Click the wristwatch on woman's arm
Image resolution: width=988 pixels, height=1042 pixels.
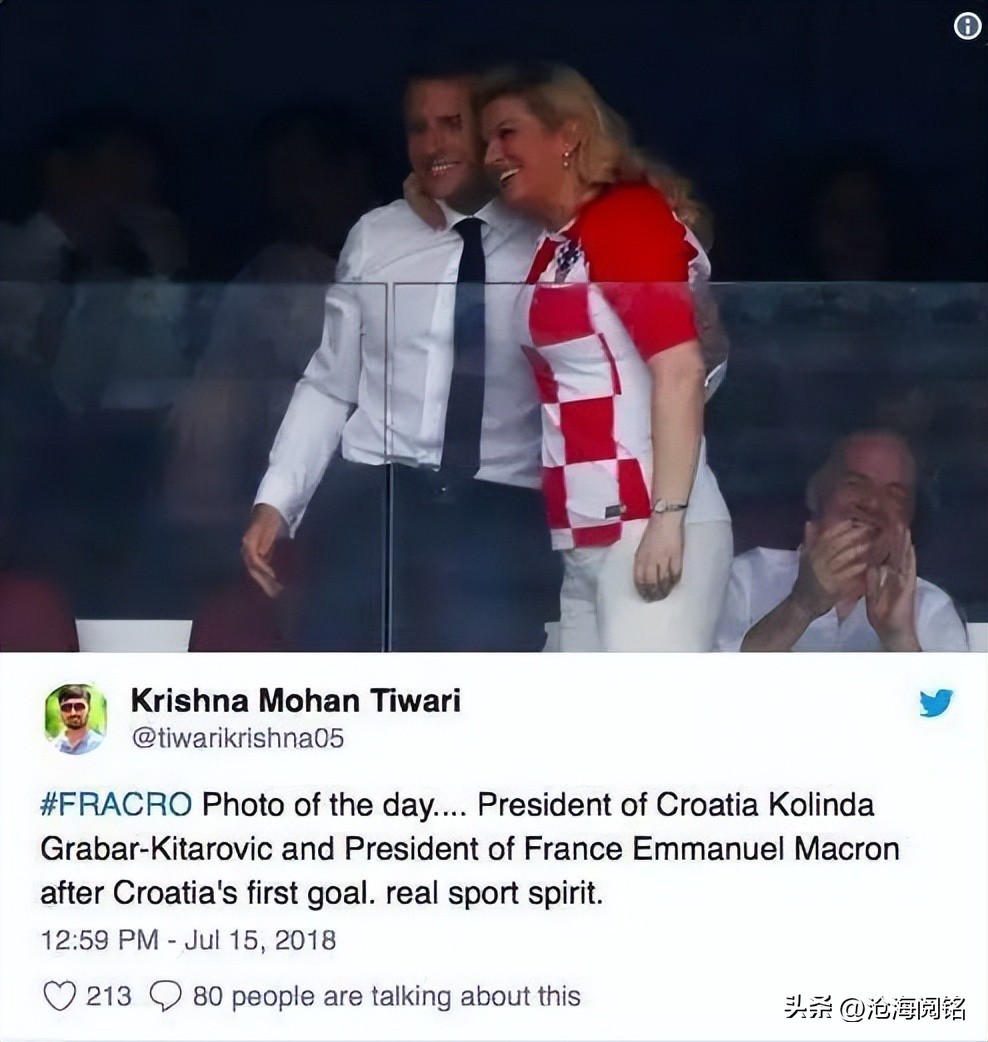pyautogui.click(x=668, y=507)
